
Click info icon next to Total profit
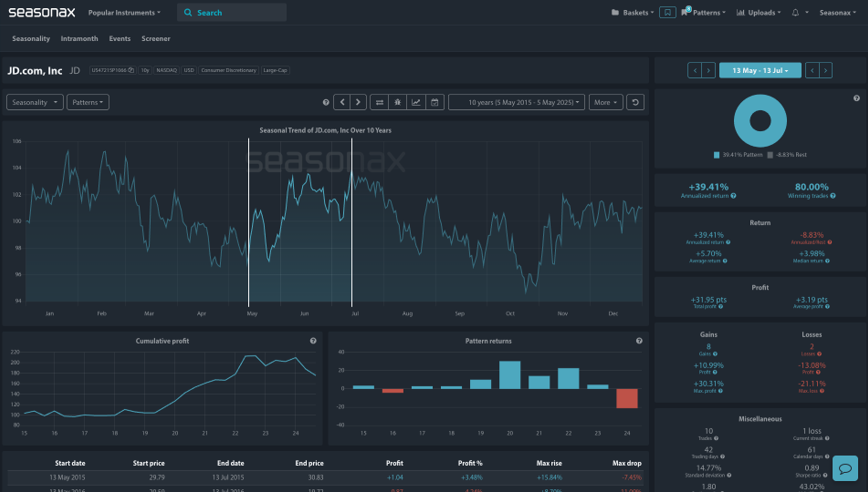(x=720, y=307)
